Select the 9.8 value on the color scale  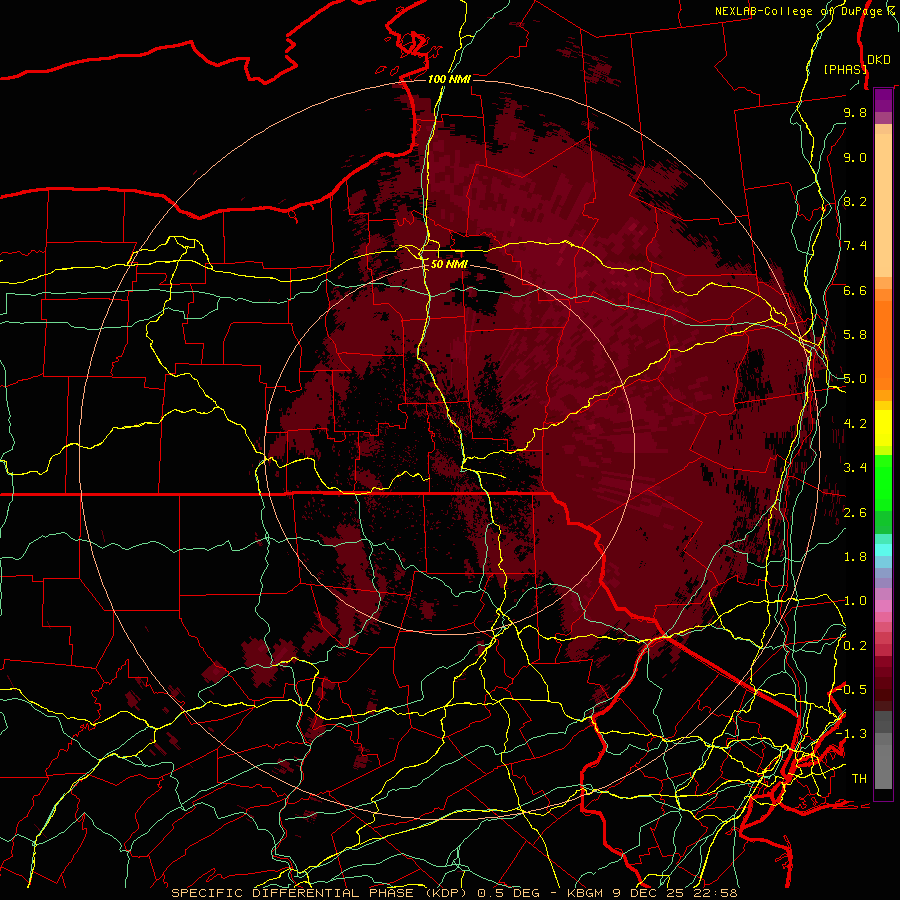tap(855, 112)
